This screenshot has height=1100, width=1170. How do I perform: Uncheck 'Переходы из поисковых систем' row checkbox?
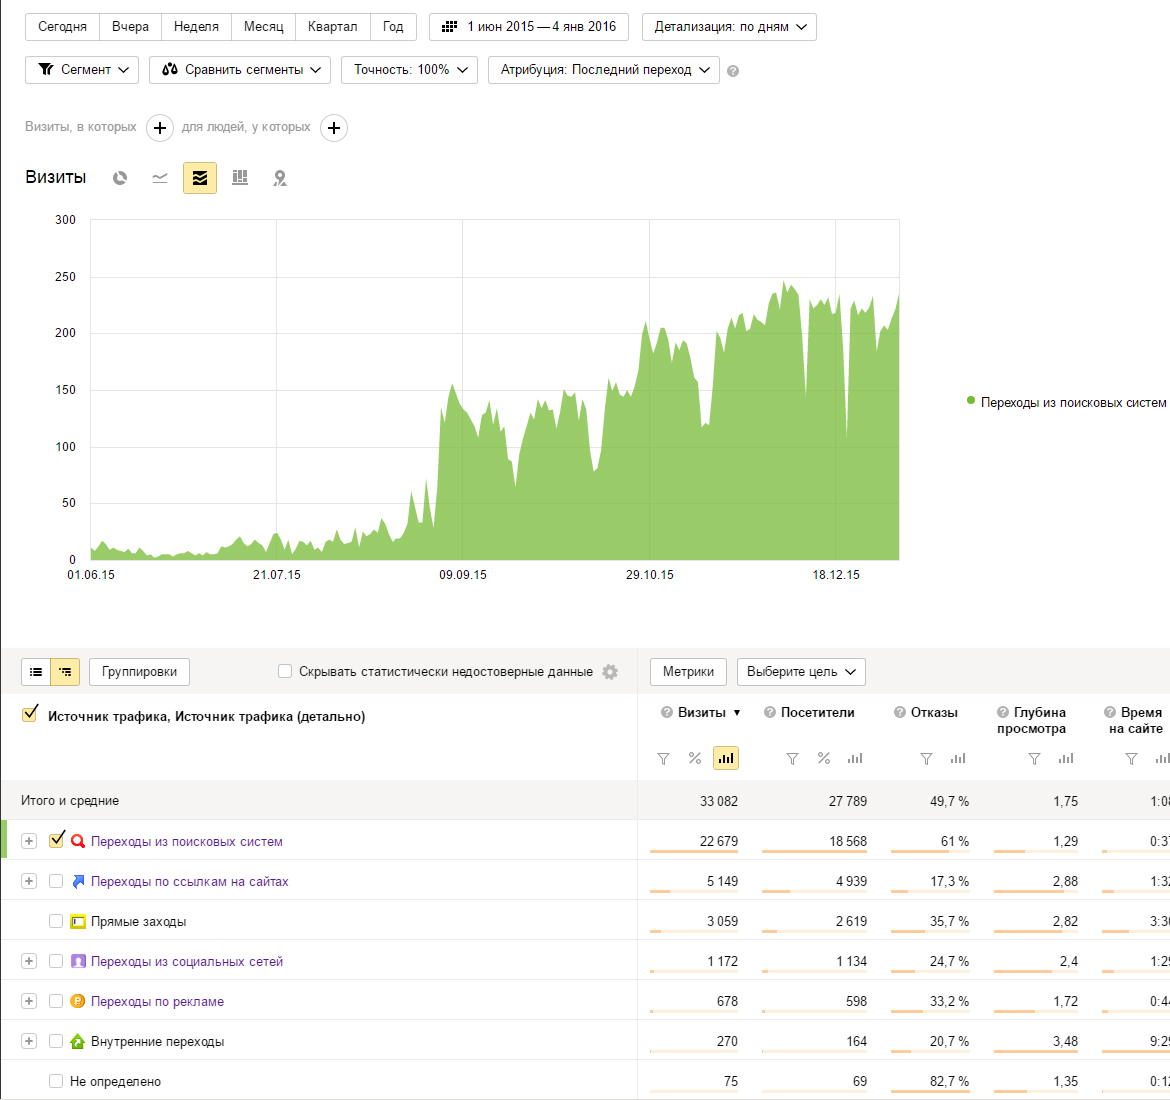coord(57,840)
